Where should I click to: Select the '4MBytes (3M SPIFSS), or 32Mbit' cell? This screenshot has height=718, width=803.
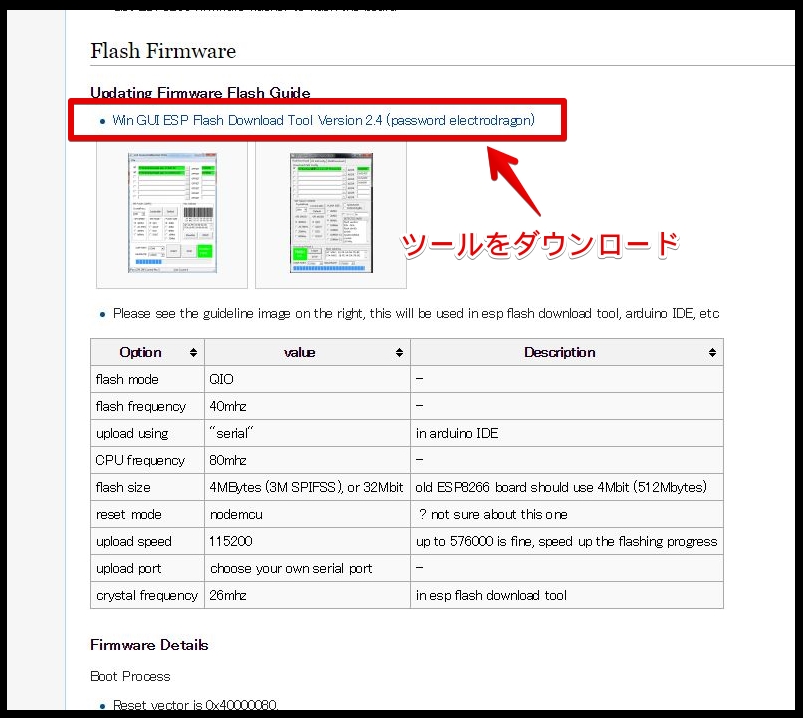307,488
